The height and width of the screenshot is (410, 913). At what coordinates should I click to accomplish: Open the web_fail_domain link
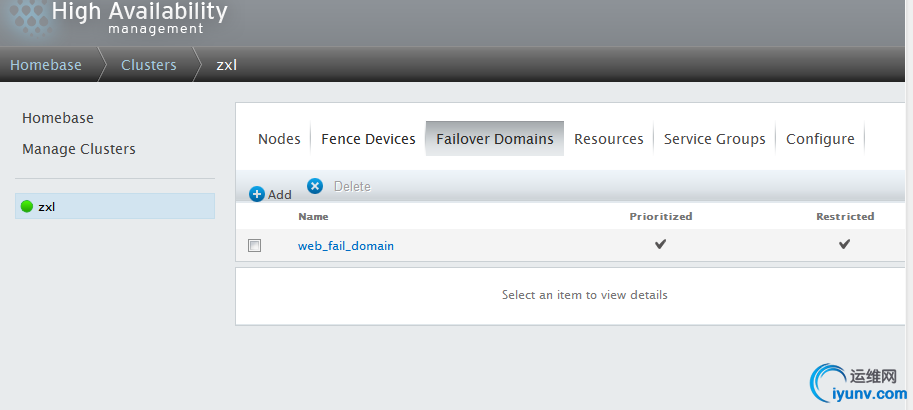[346, 246]
